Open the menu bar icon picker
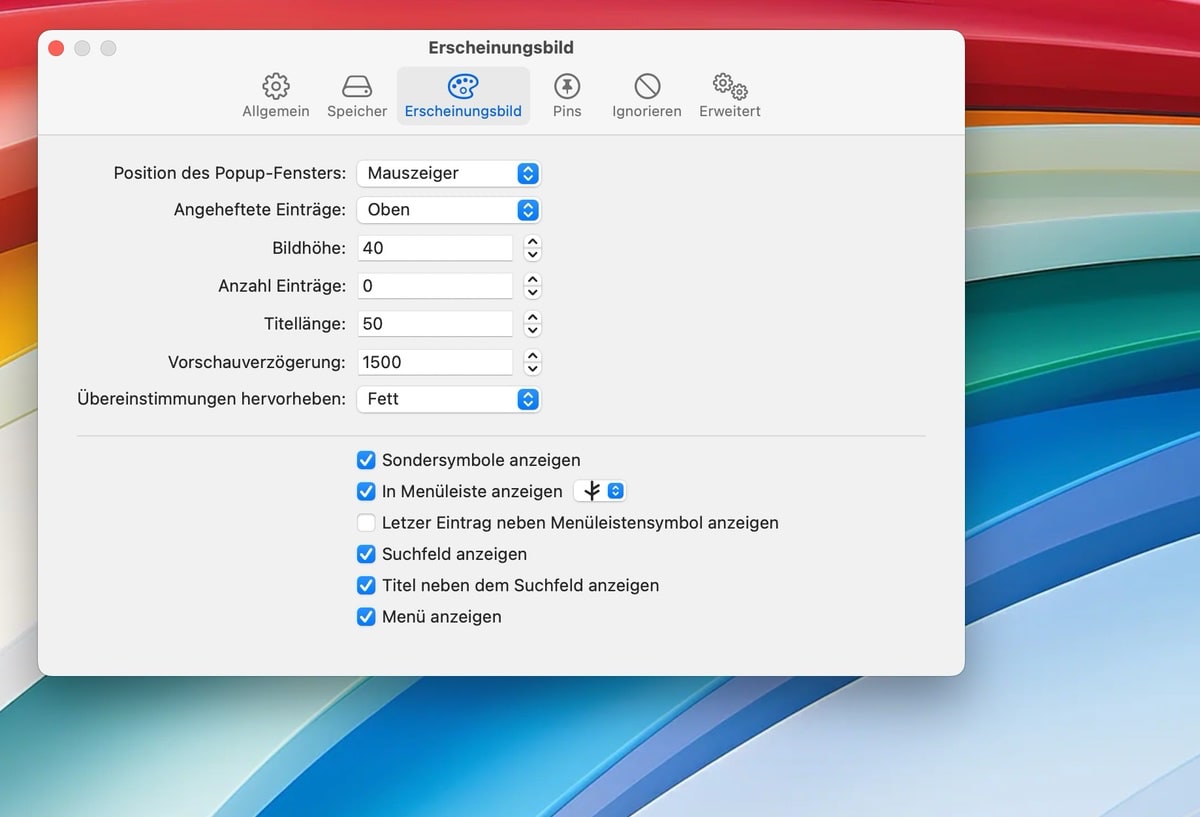Screen dimensions: 1200x817 click(x=600, y=491)
